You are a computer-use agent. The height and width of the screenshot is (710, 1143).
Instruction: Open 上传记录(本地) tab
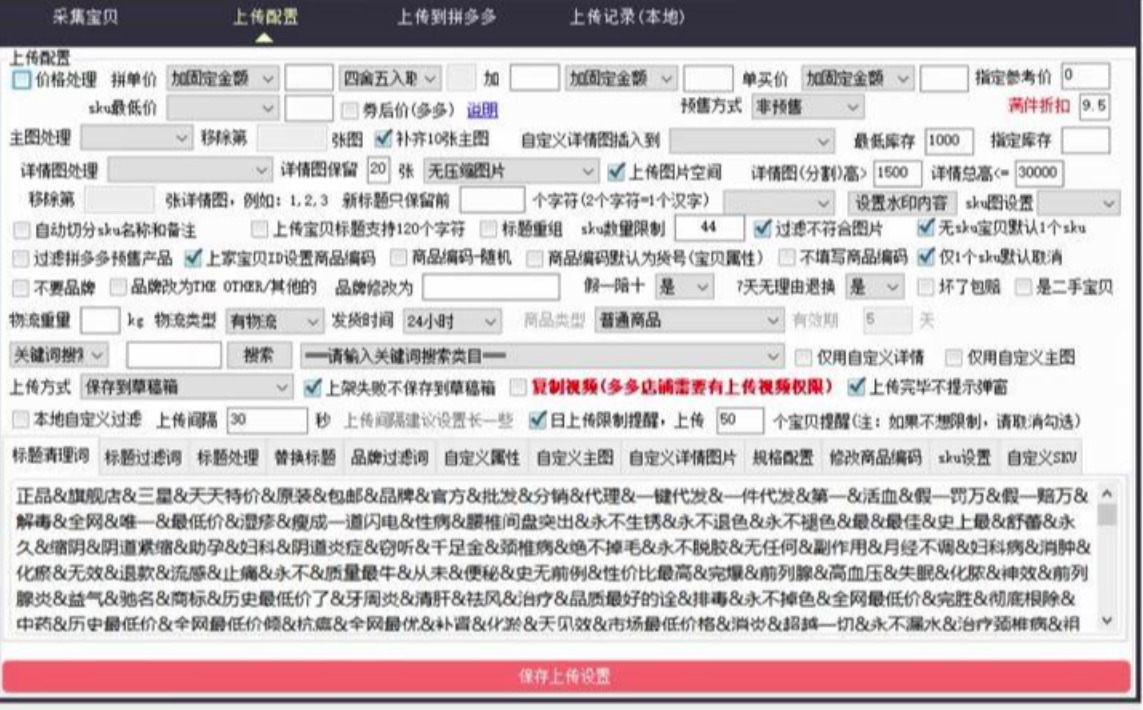coord(627,17)
